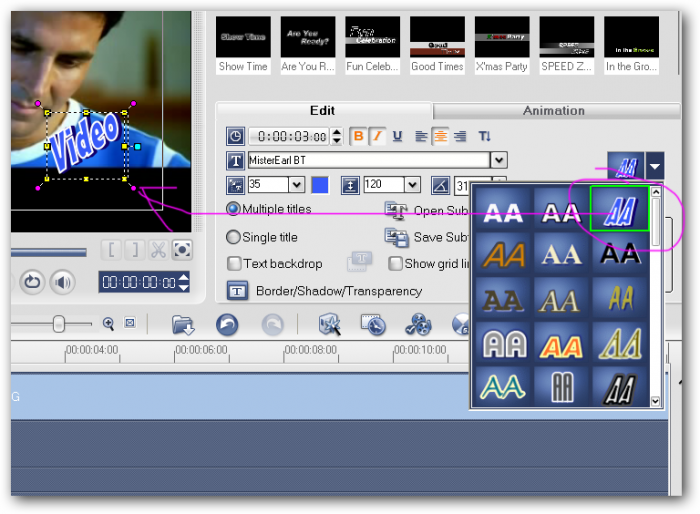Align title text left
This screenshot has height=514, width=700.
click(x=421, y=136)
